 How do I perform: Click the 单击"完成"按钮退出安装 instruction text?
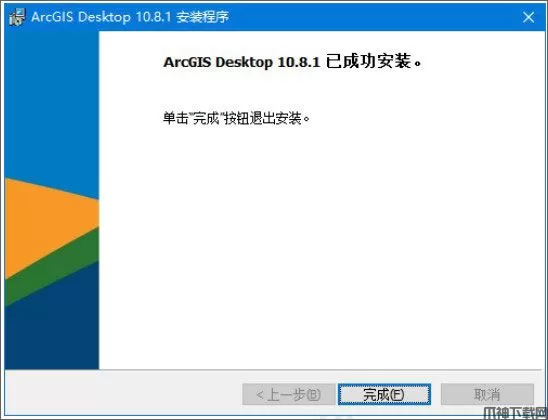(236, 118)
